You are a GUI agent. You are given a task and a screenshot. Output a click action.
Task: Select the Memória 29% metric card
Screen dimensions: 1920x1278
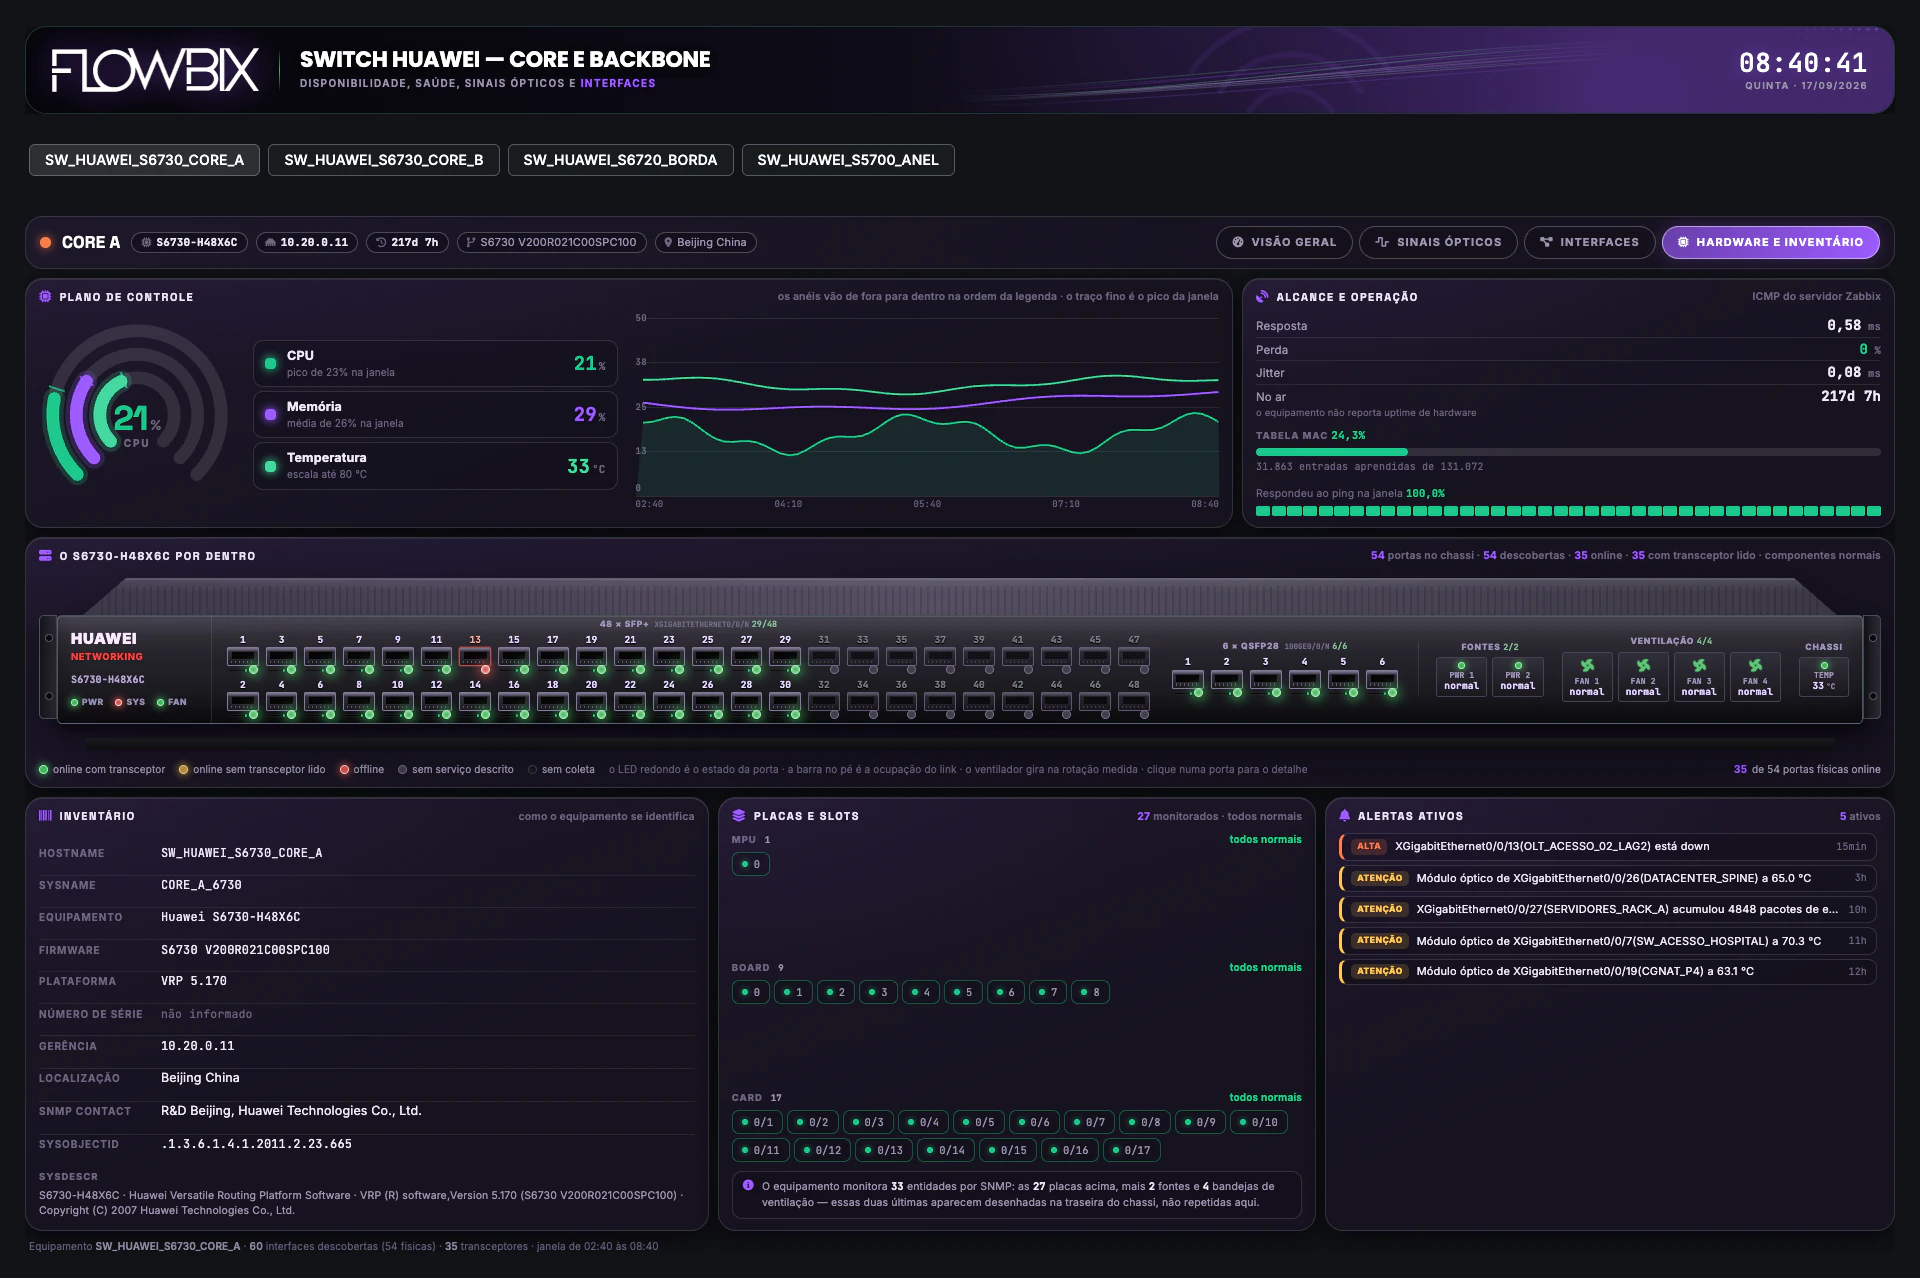coord(435,414)
